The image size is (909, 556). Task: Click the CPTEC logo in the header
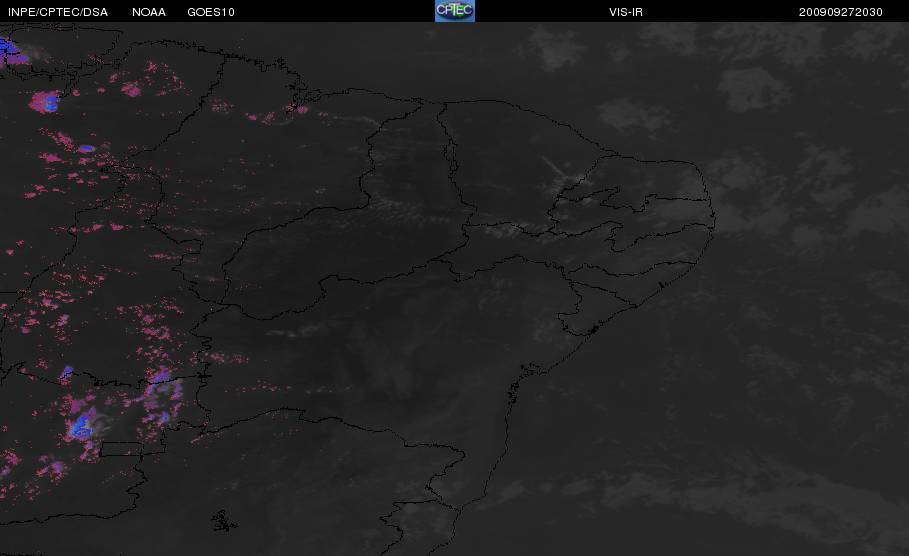coord(454,11)
